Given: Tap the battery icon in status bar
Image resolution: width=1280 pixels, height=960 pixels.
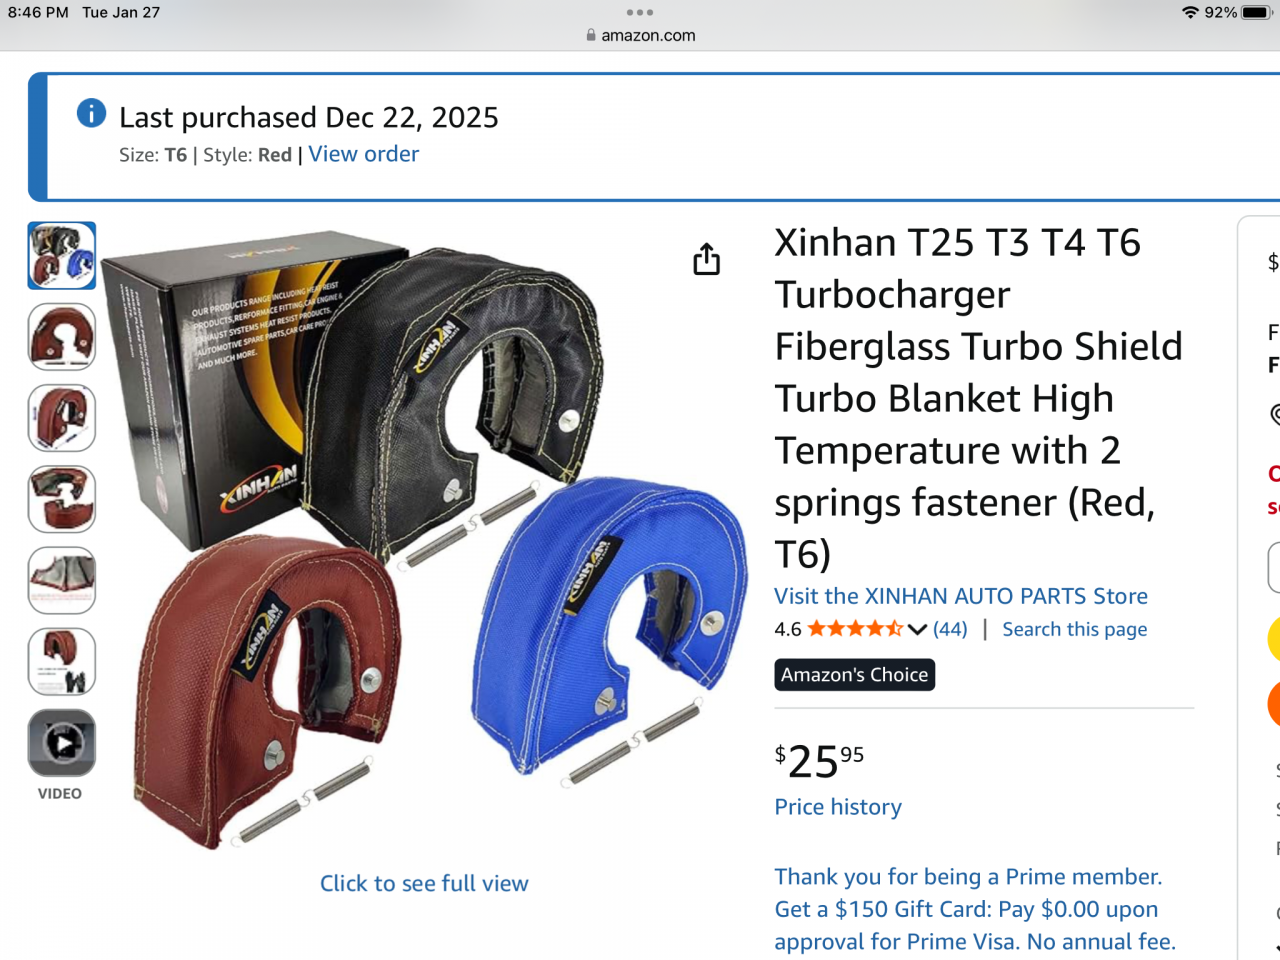Looking at the screenshot, I should tap(1256, 12).
